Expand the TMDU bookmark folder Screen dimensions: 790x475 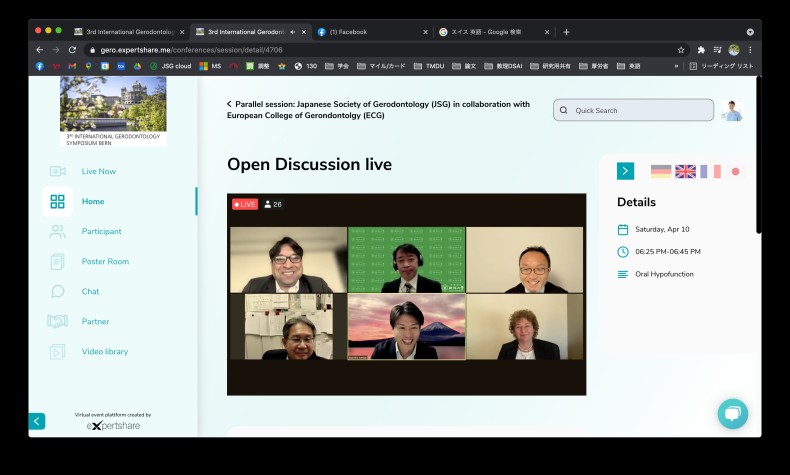(429, 66)
